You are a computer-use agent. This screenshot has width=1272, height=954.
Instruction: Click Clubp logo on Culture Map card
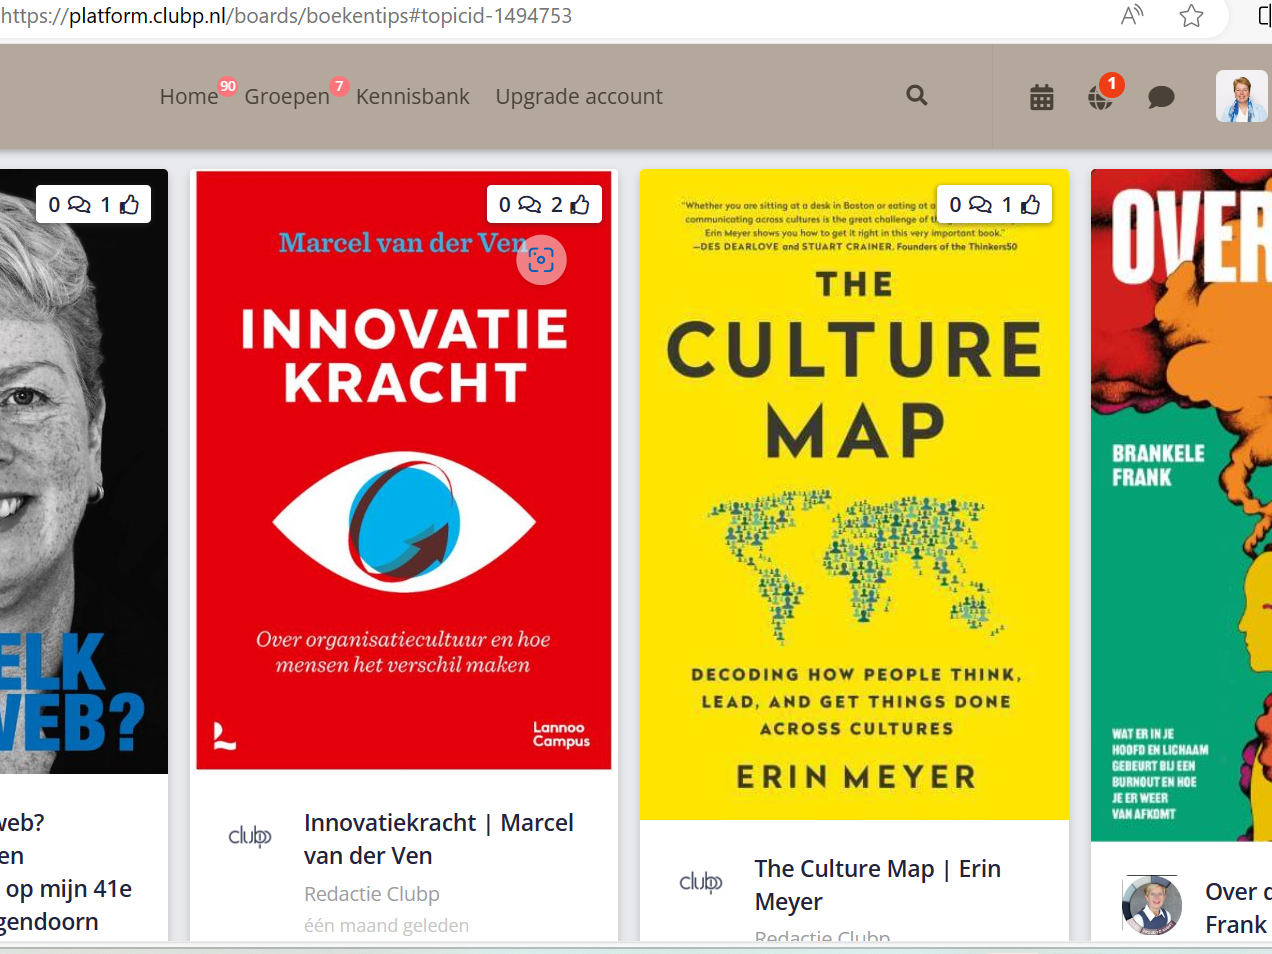click(x=701, y=882)
